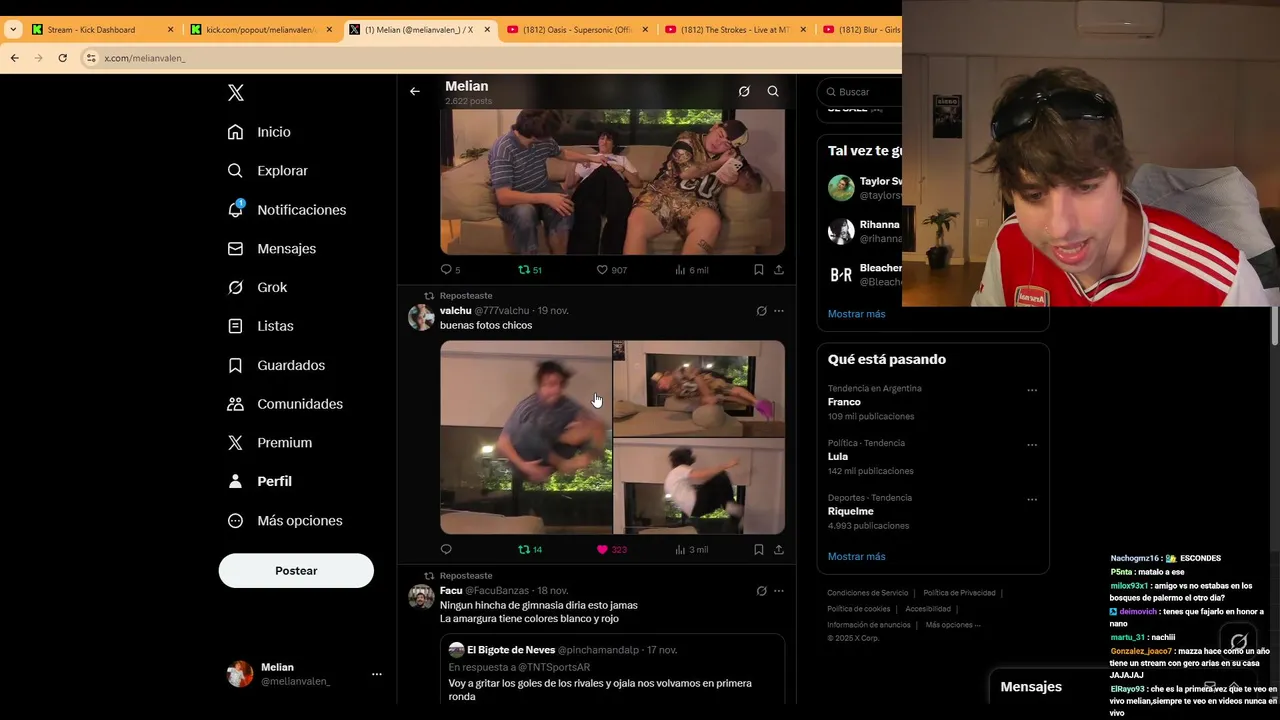Open the Taylor Swift suggested account
The height and width of the screenshot is (720, 1280).
[x=865, y=188]
